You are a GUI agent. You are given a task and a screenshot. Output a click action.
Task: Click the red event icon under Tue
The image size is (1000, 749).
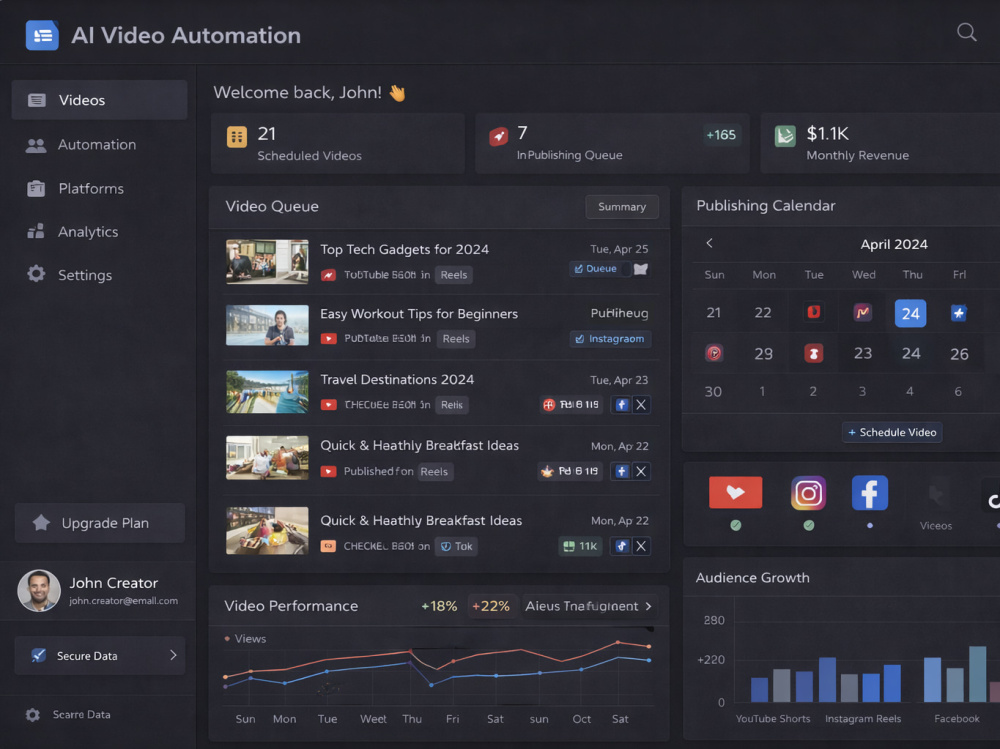click(814, 312)
